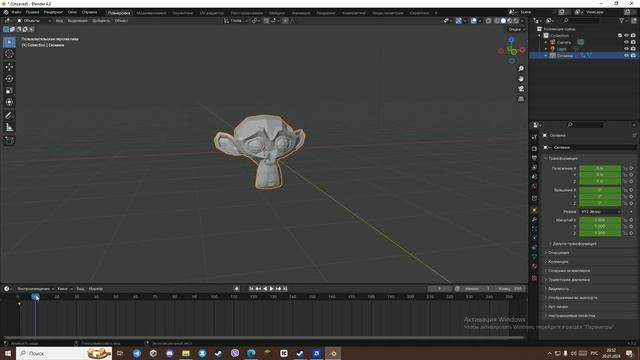This screenshot has width=640, height=360.
Task: Expand the Visibility panel
Action: pyautogui.click(x=558, y=289)
